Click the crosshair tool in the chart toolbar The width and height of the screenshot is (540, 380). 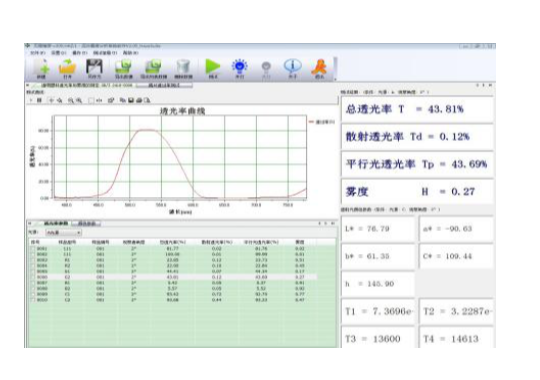(x=51, y=100)
